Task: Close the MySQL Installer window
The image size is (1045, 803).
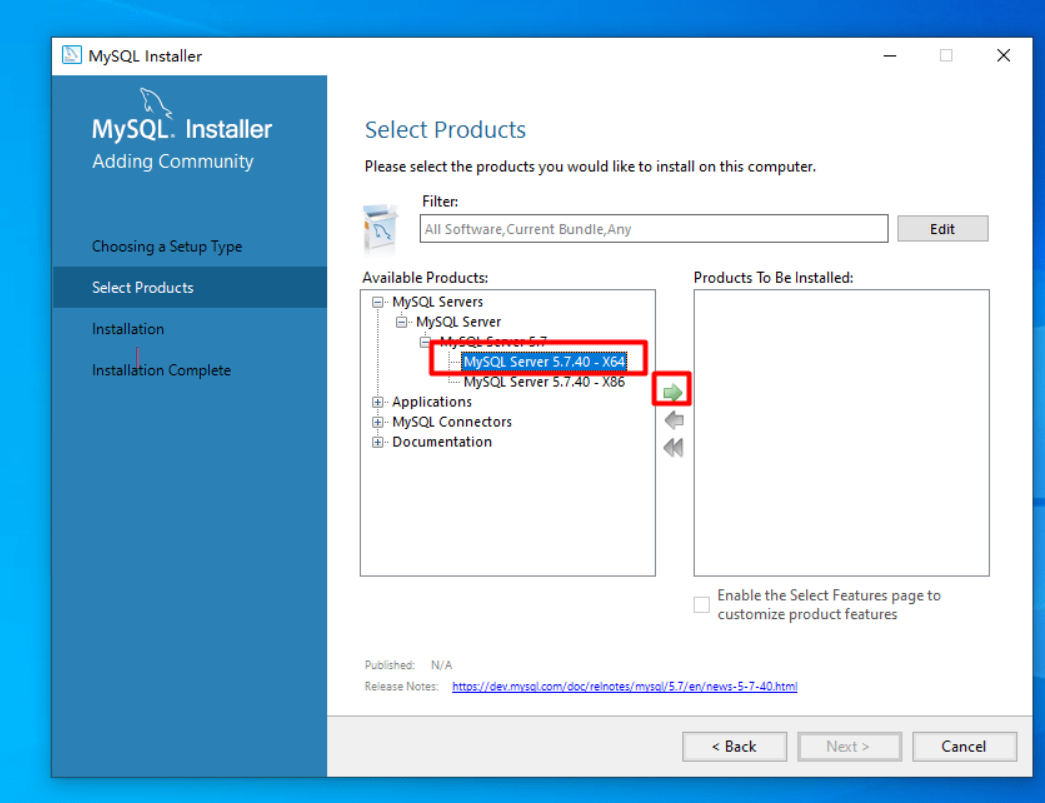Action: coord(1004,56)
